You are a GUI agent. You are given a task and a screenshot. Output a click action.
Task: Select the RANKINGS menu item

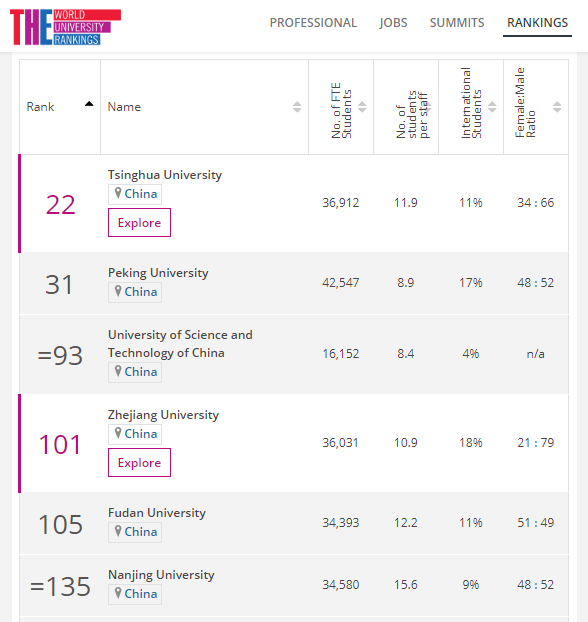pyautogui.click(x=538, y=23)
